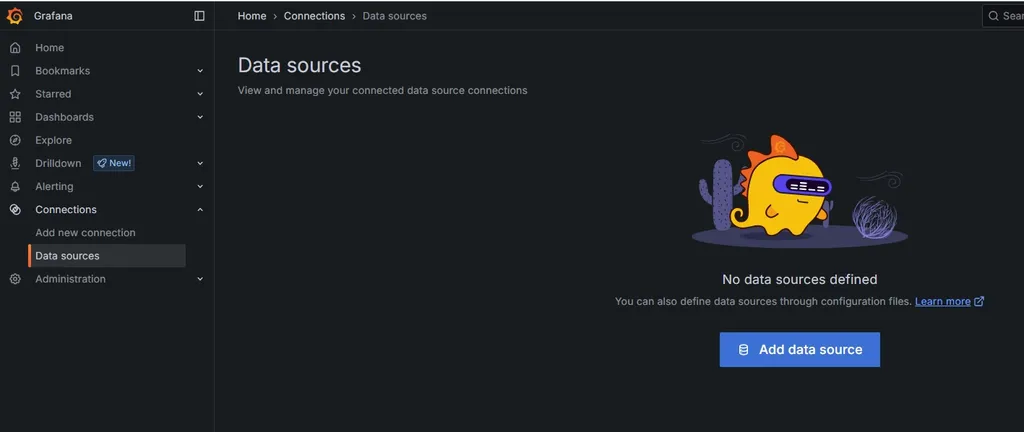
Task: Expand the Bookmarks section chevron
Action: tap(200, 70)
